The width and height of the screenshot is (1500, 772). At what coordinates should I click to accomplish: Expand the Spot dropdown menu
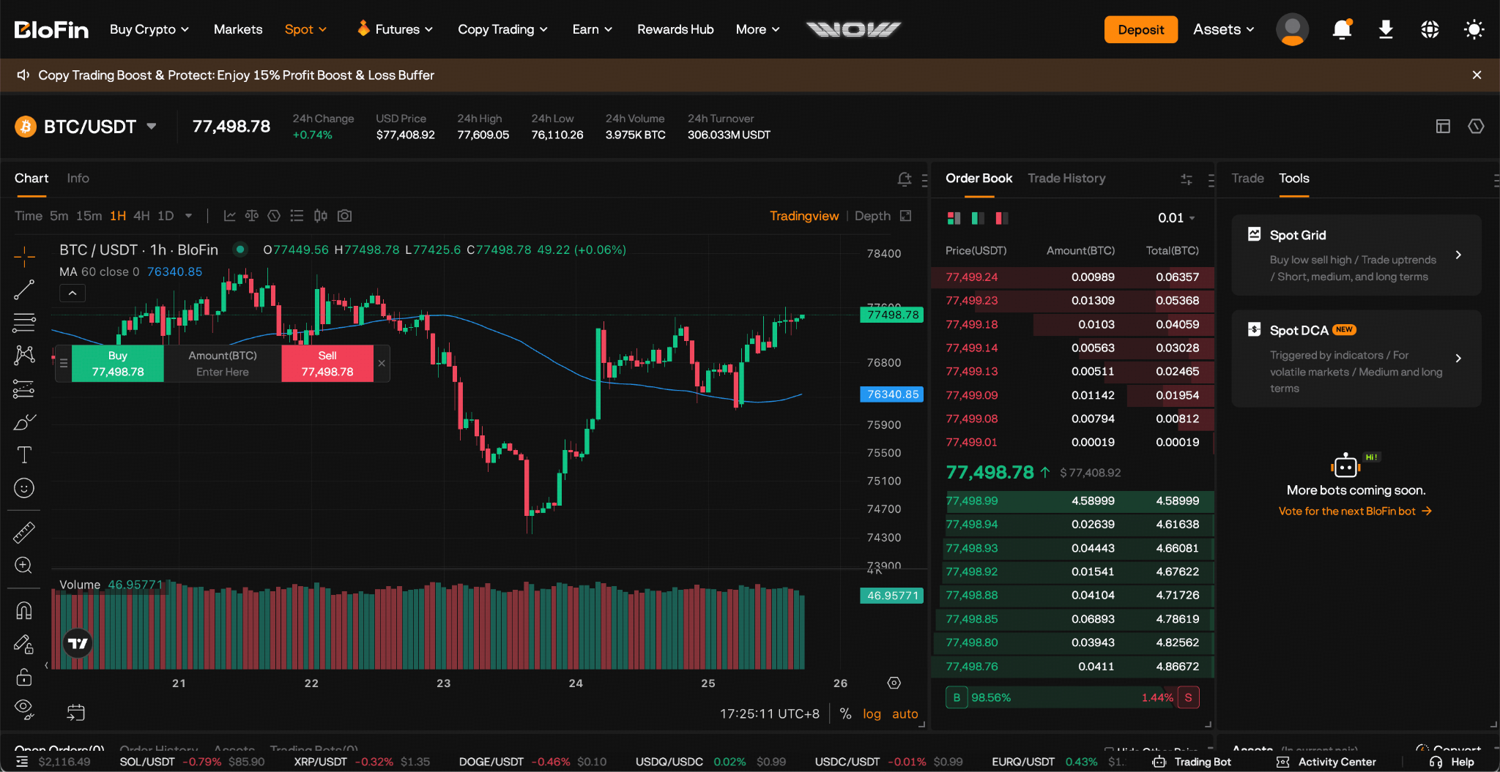tap(305, 29)
